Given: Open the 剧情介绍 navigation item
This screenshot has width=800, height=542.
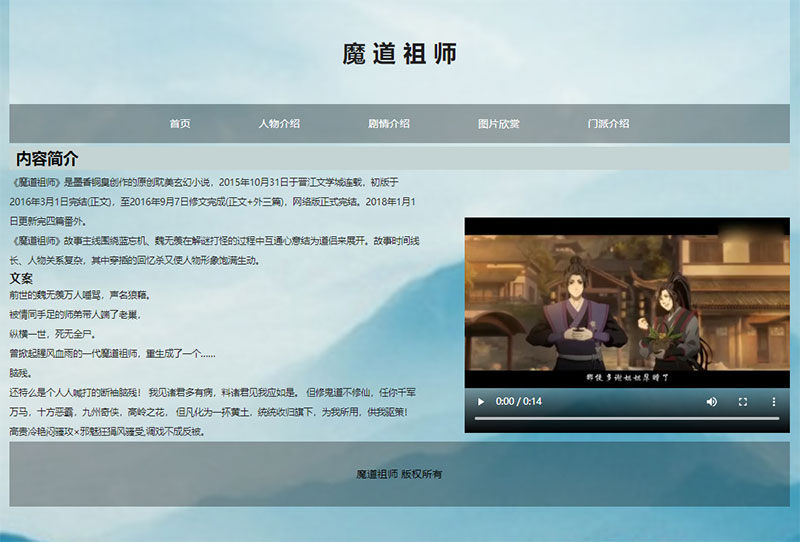Looking at the screenshot, I should [389, 124].
